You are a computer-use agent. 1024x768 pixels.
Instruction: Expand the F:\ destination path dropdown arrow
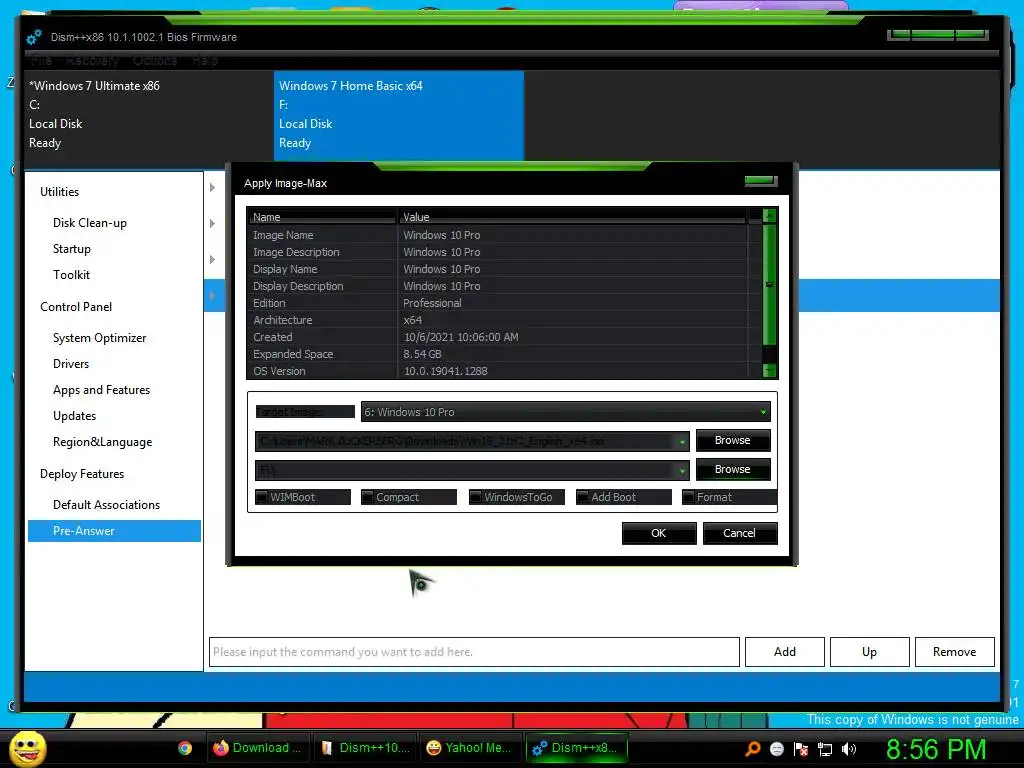pyautogui.click(x=682, y=470)
